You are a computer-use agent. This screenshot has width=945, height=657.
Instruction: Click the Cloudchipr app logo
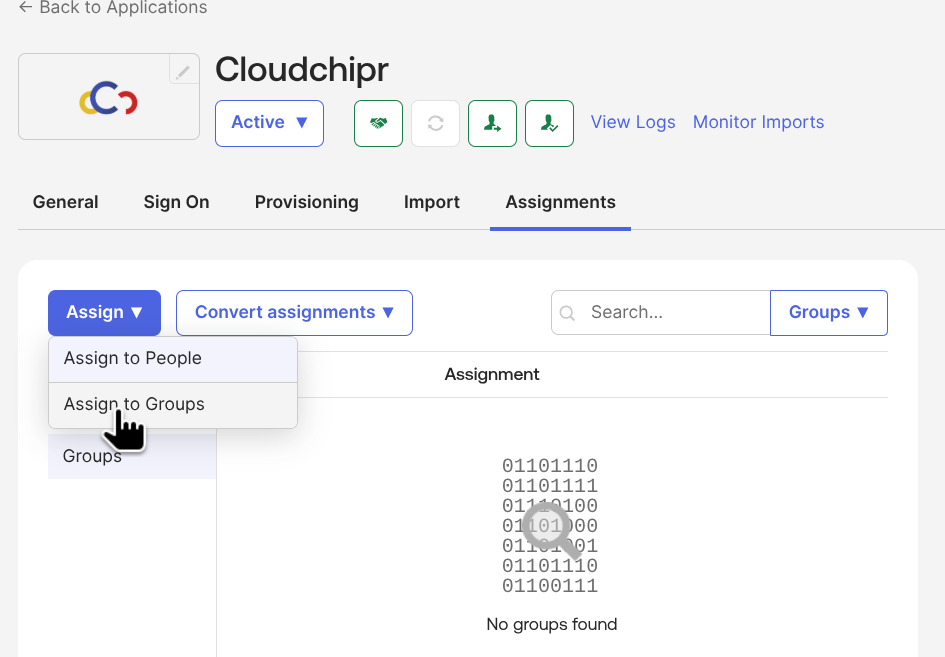[108, 98]
